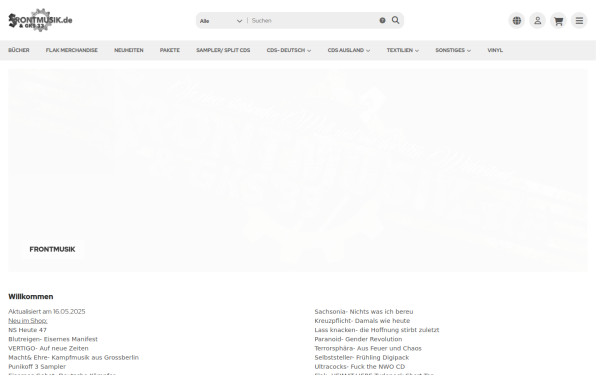Click 'Paranoid- Gender Revolution' entry
The image size is (600, 375).
click(x=358, y=339)
